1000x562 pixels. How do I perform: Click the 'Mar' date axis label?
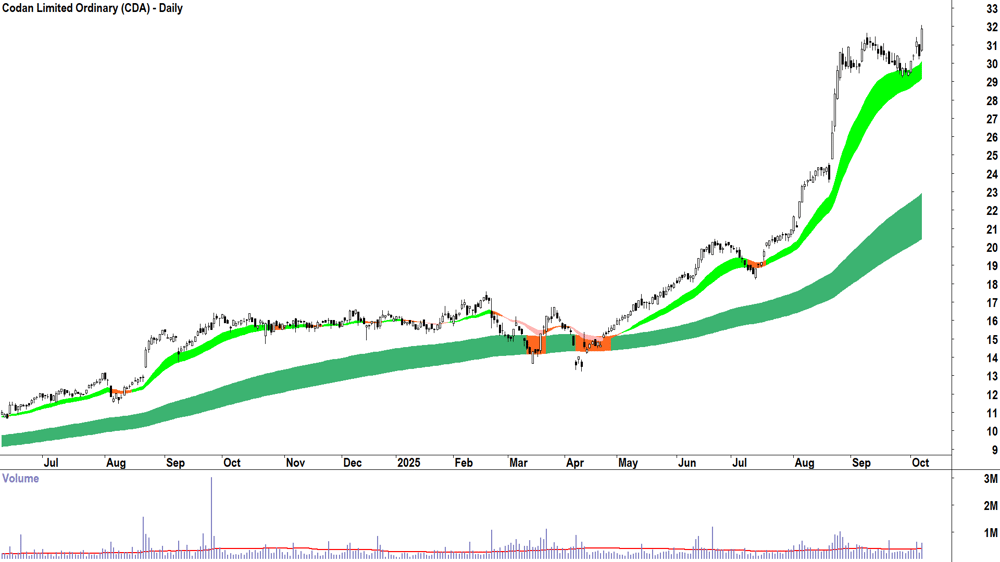click(518, 462)
